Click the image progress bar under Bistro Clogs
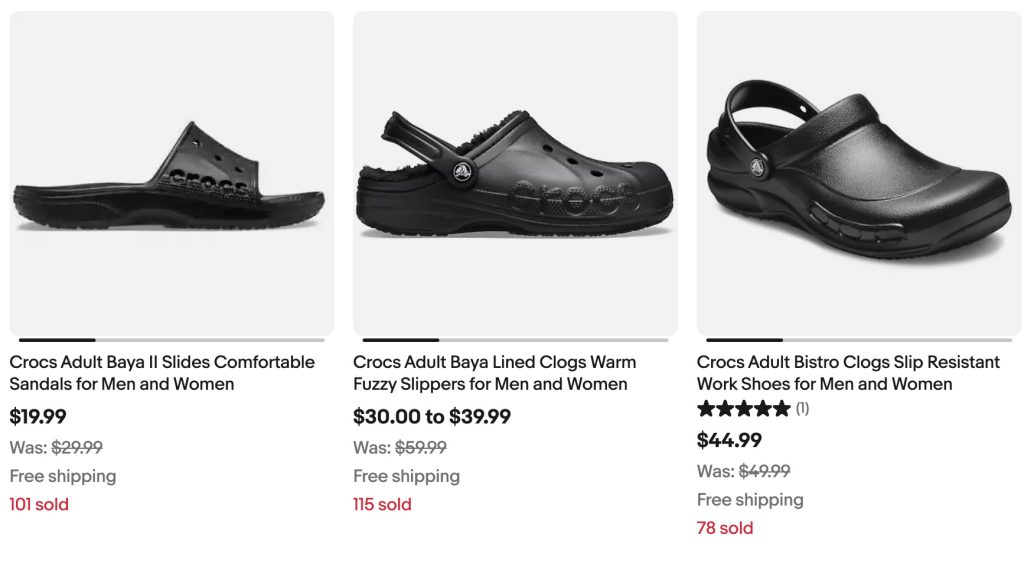The height and width of the screenshot is (567, 1024). coord(859,340)
